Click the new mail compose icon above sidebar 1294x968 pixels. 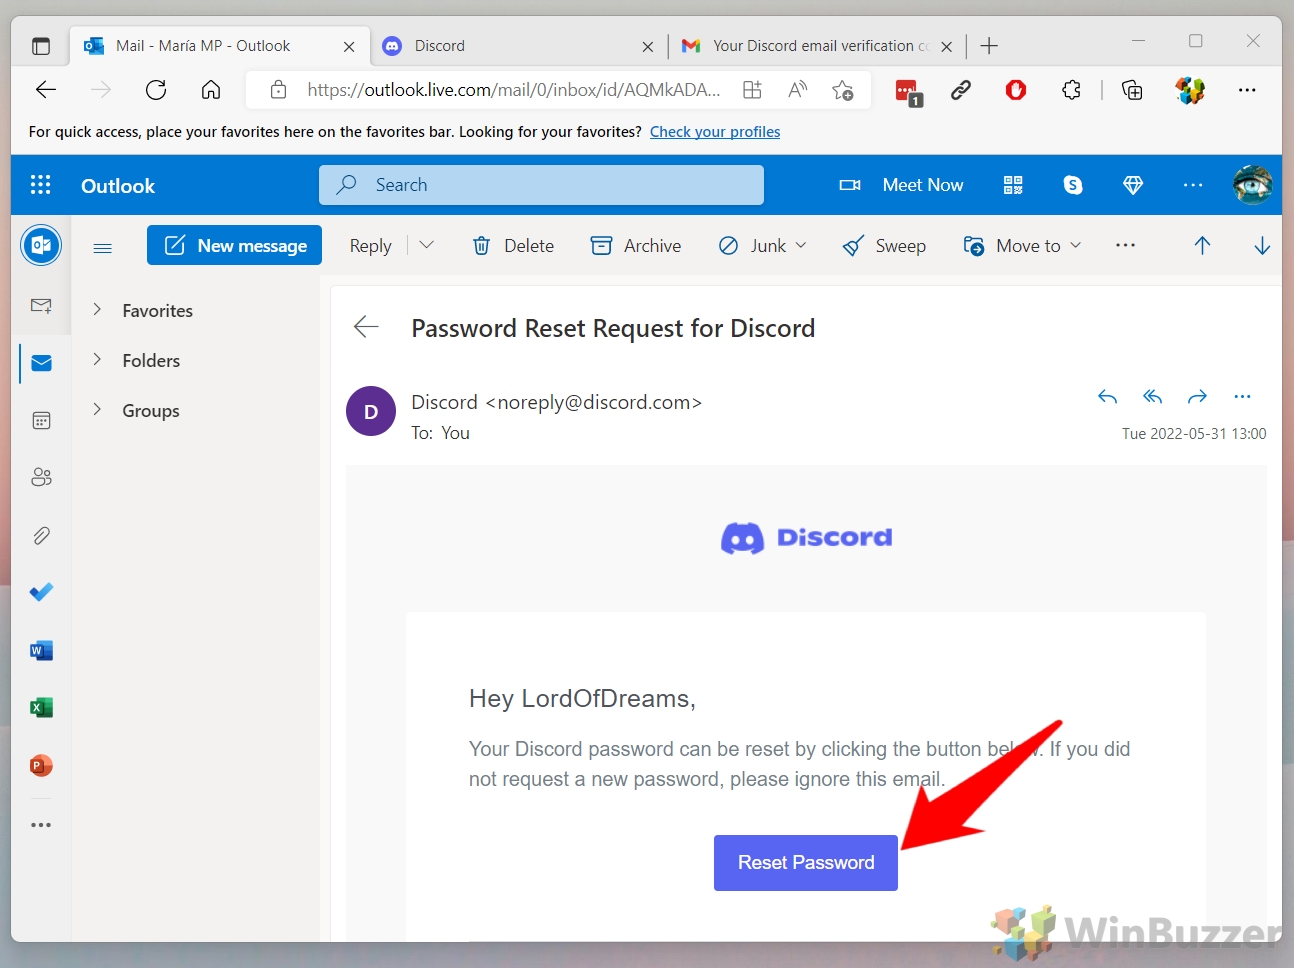click(x=41, y=306)
